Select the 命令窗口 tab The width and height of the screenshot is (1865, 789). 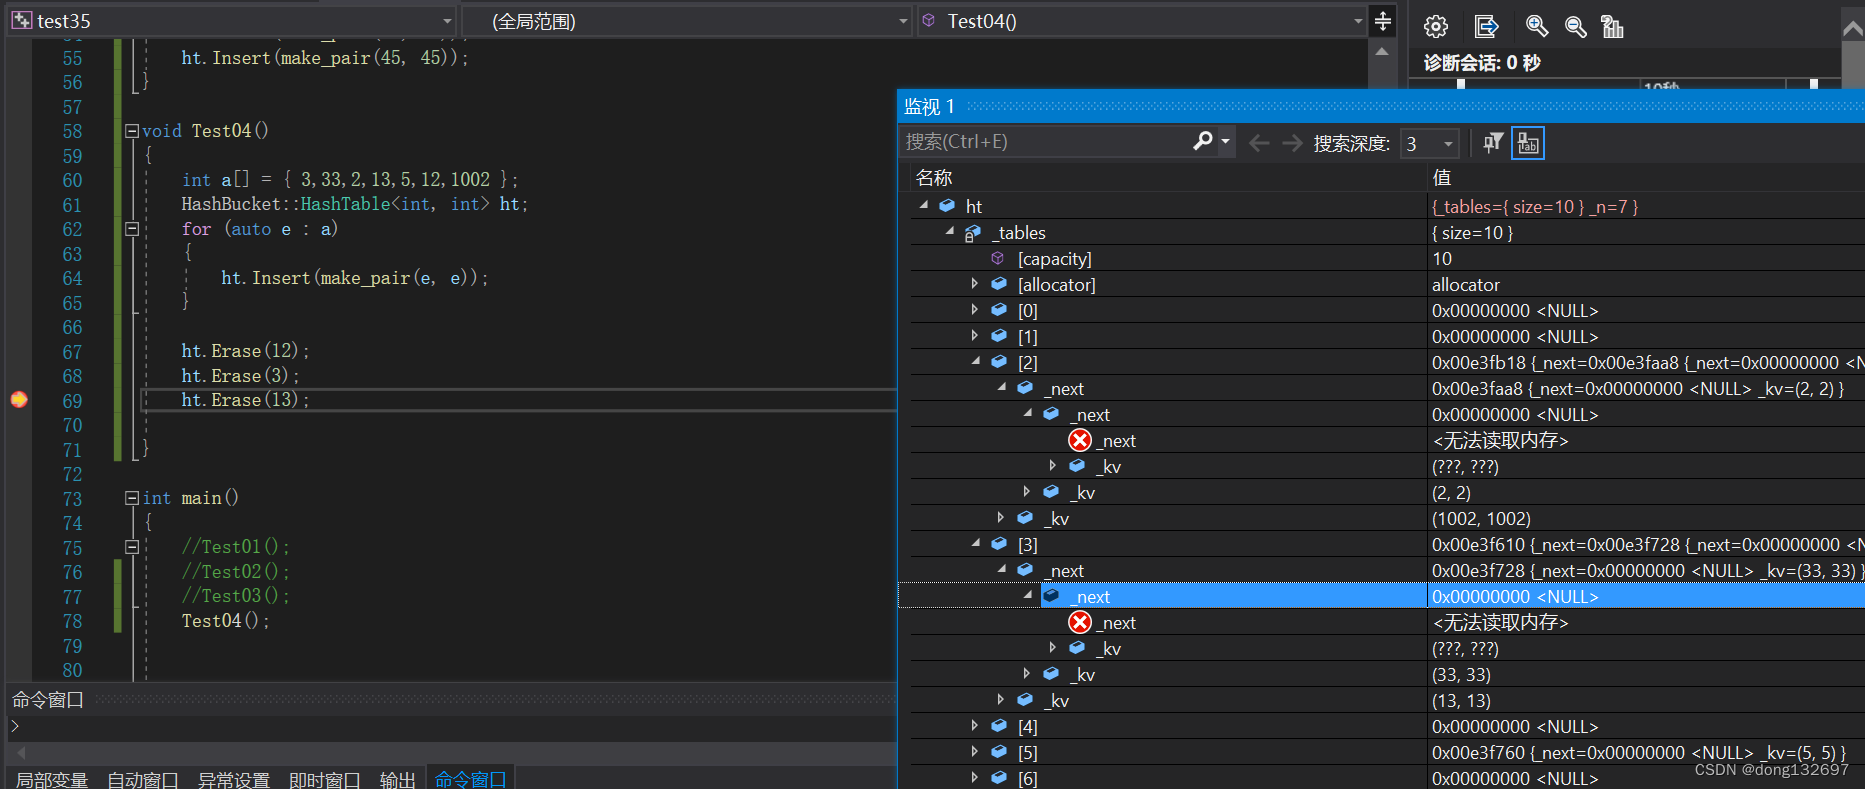[471, 779]
